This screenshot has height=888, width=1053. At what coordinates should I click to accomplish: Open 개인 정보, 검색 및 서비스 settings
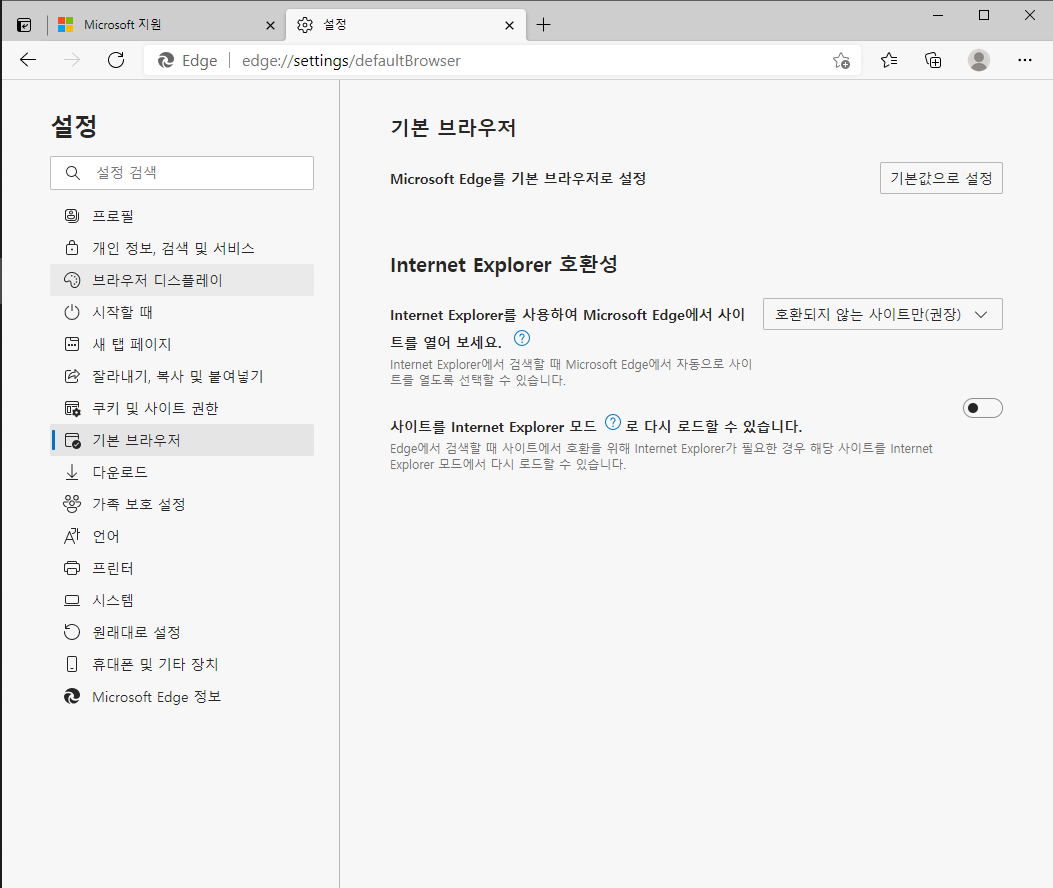click(182, 248)
